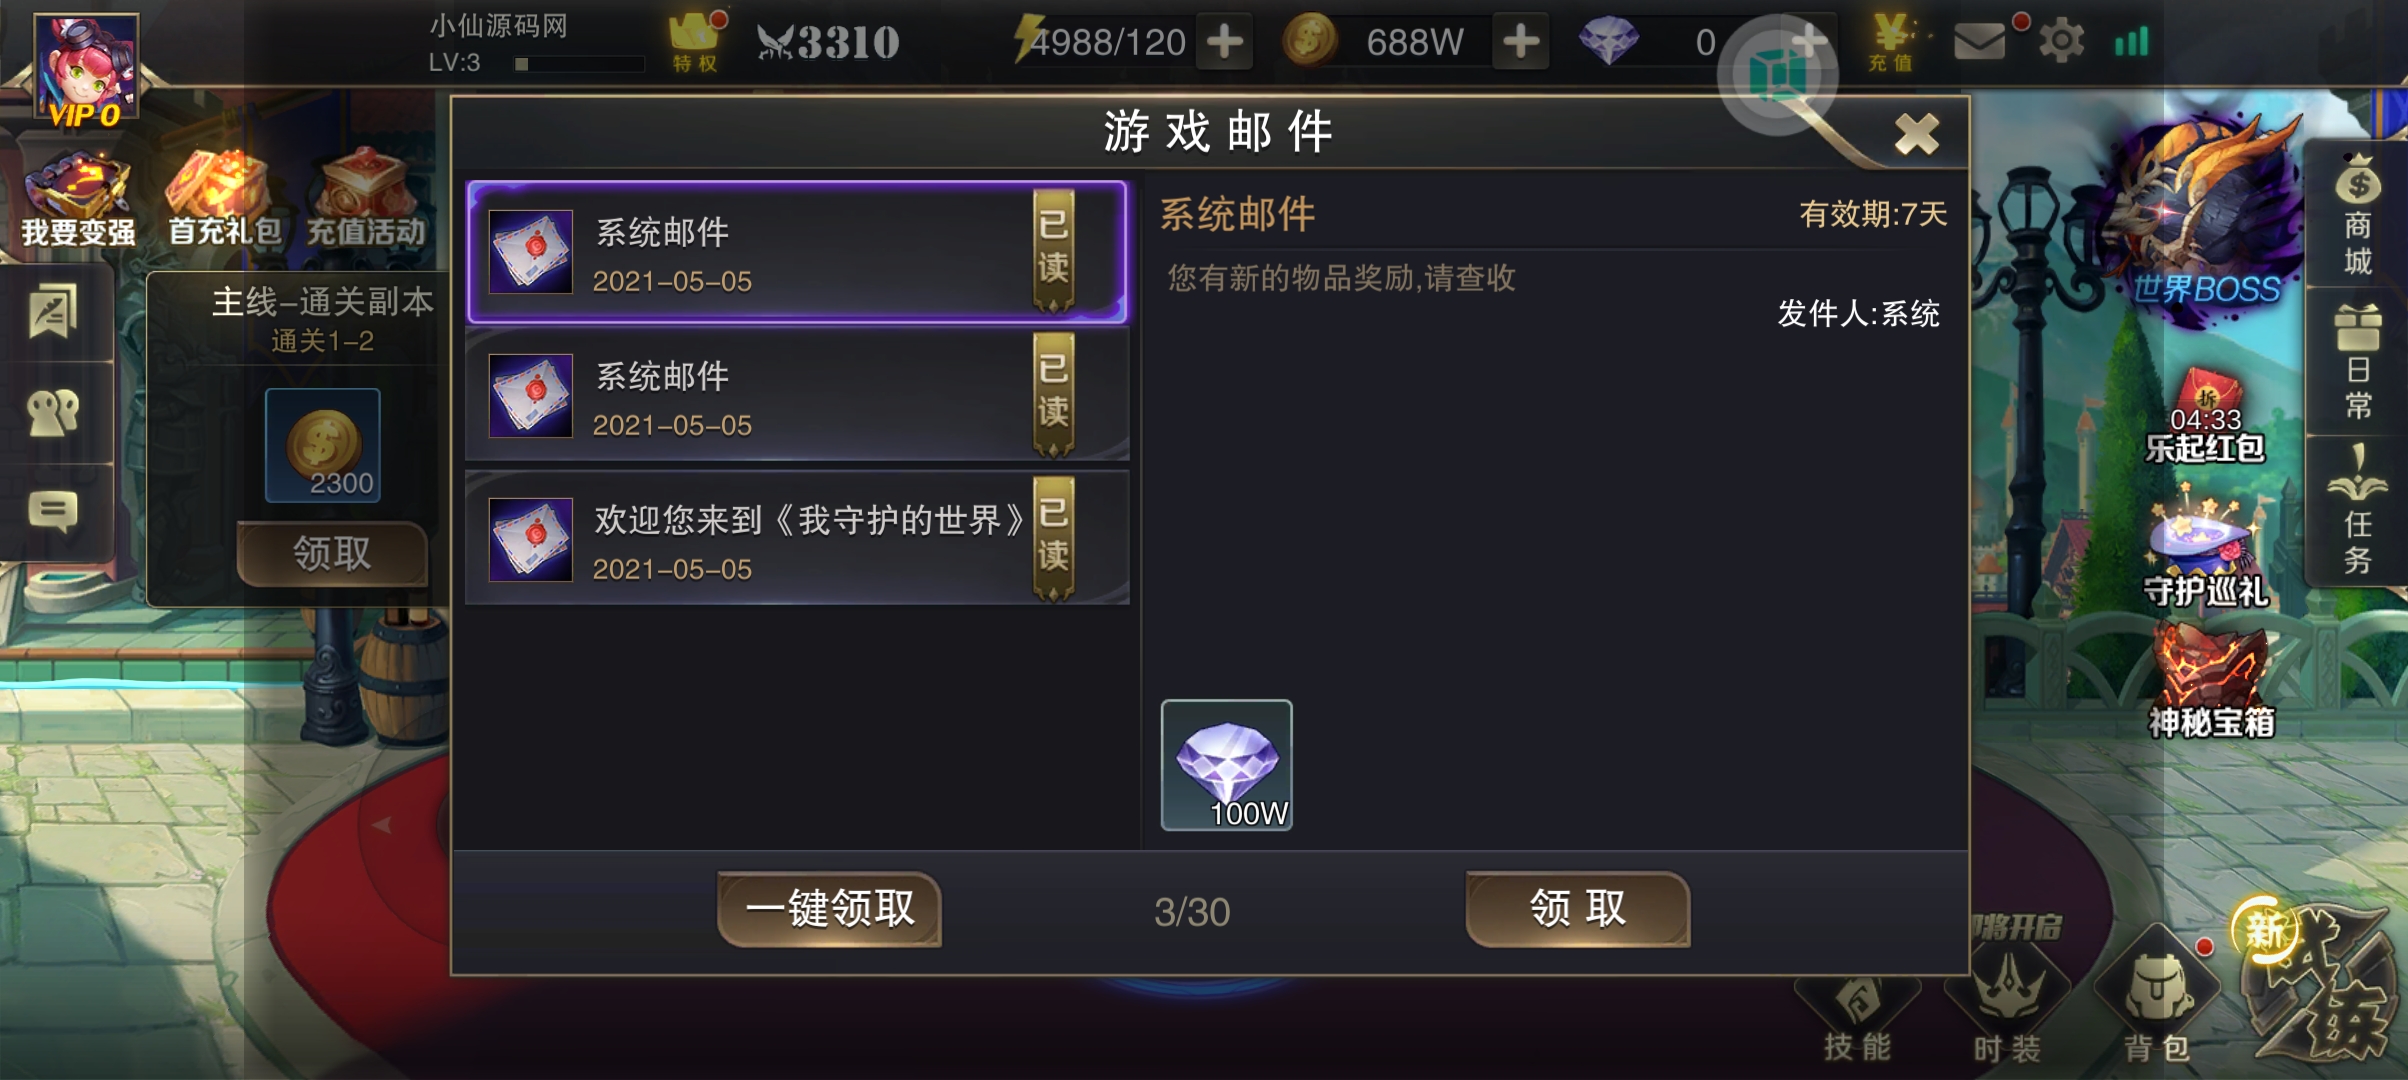Click the 领取 button in mail panel

pyautogui.click(x=1577, y=909)
